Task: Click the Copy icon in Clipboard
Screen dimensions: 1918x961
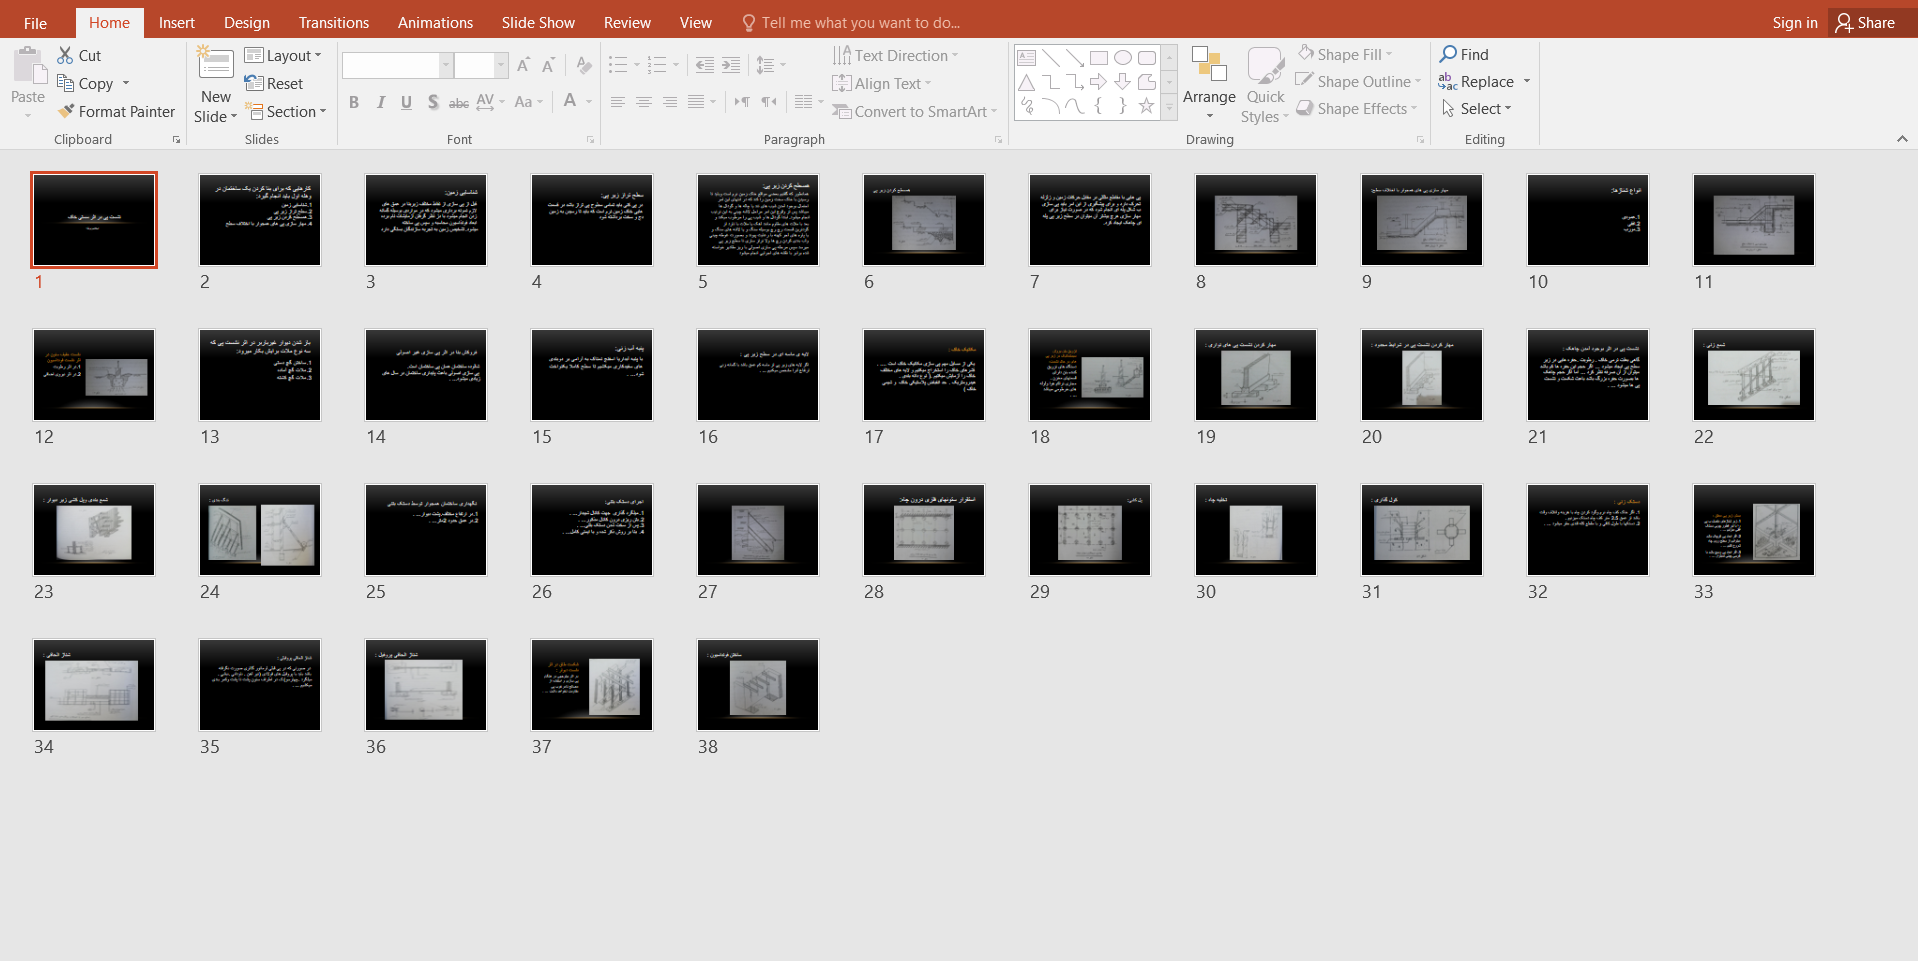Action: (x=66, y=83)
